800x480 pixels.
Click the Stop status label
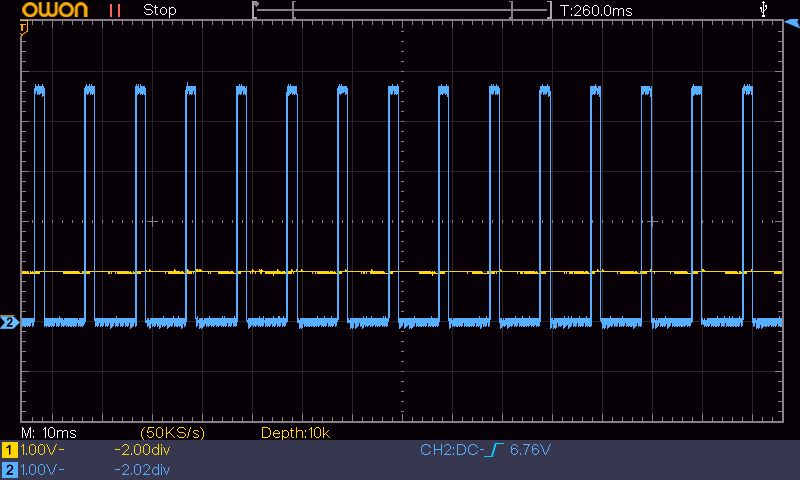click(160, 10)
